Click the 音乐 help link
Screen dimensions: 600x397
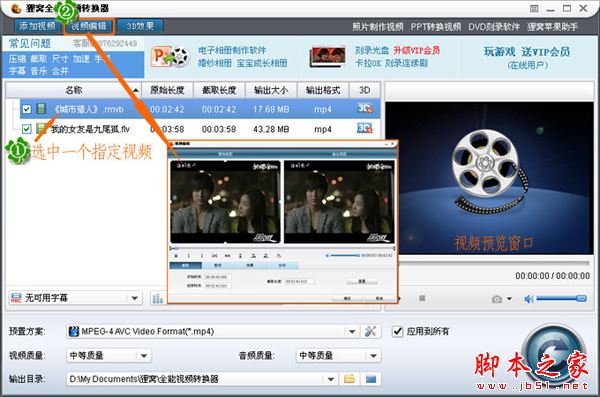39,71
